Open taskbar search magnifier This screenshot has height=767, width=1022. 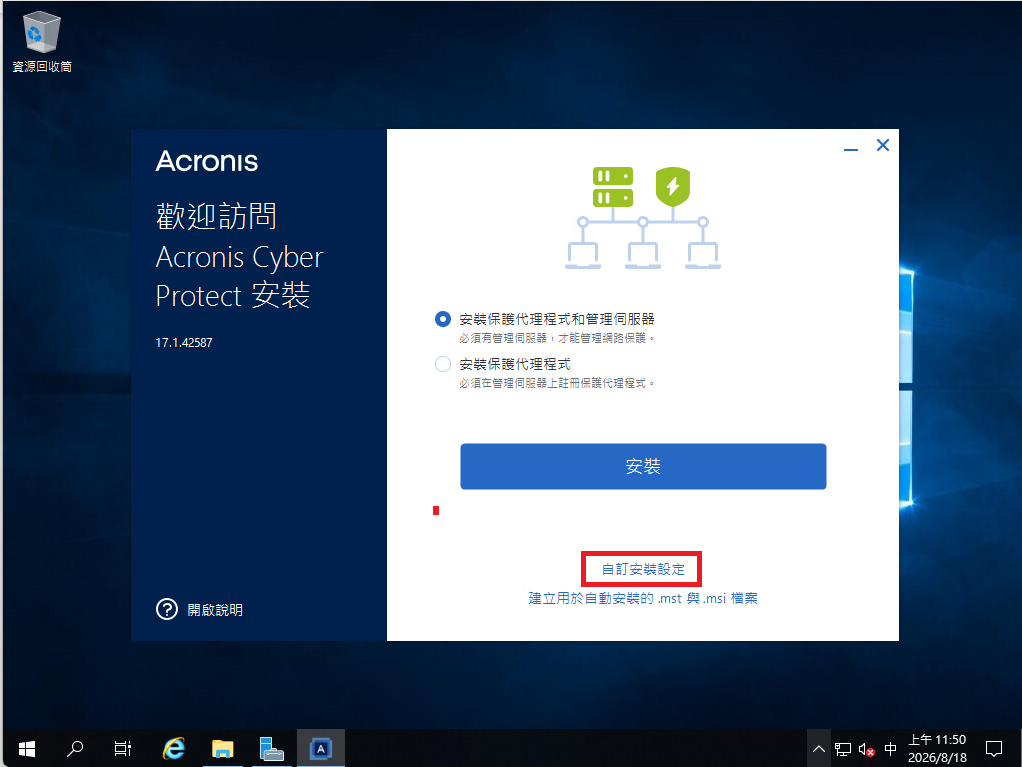coord(75,749)
